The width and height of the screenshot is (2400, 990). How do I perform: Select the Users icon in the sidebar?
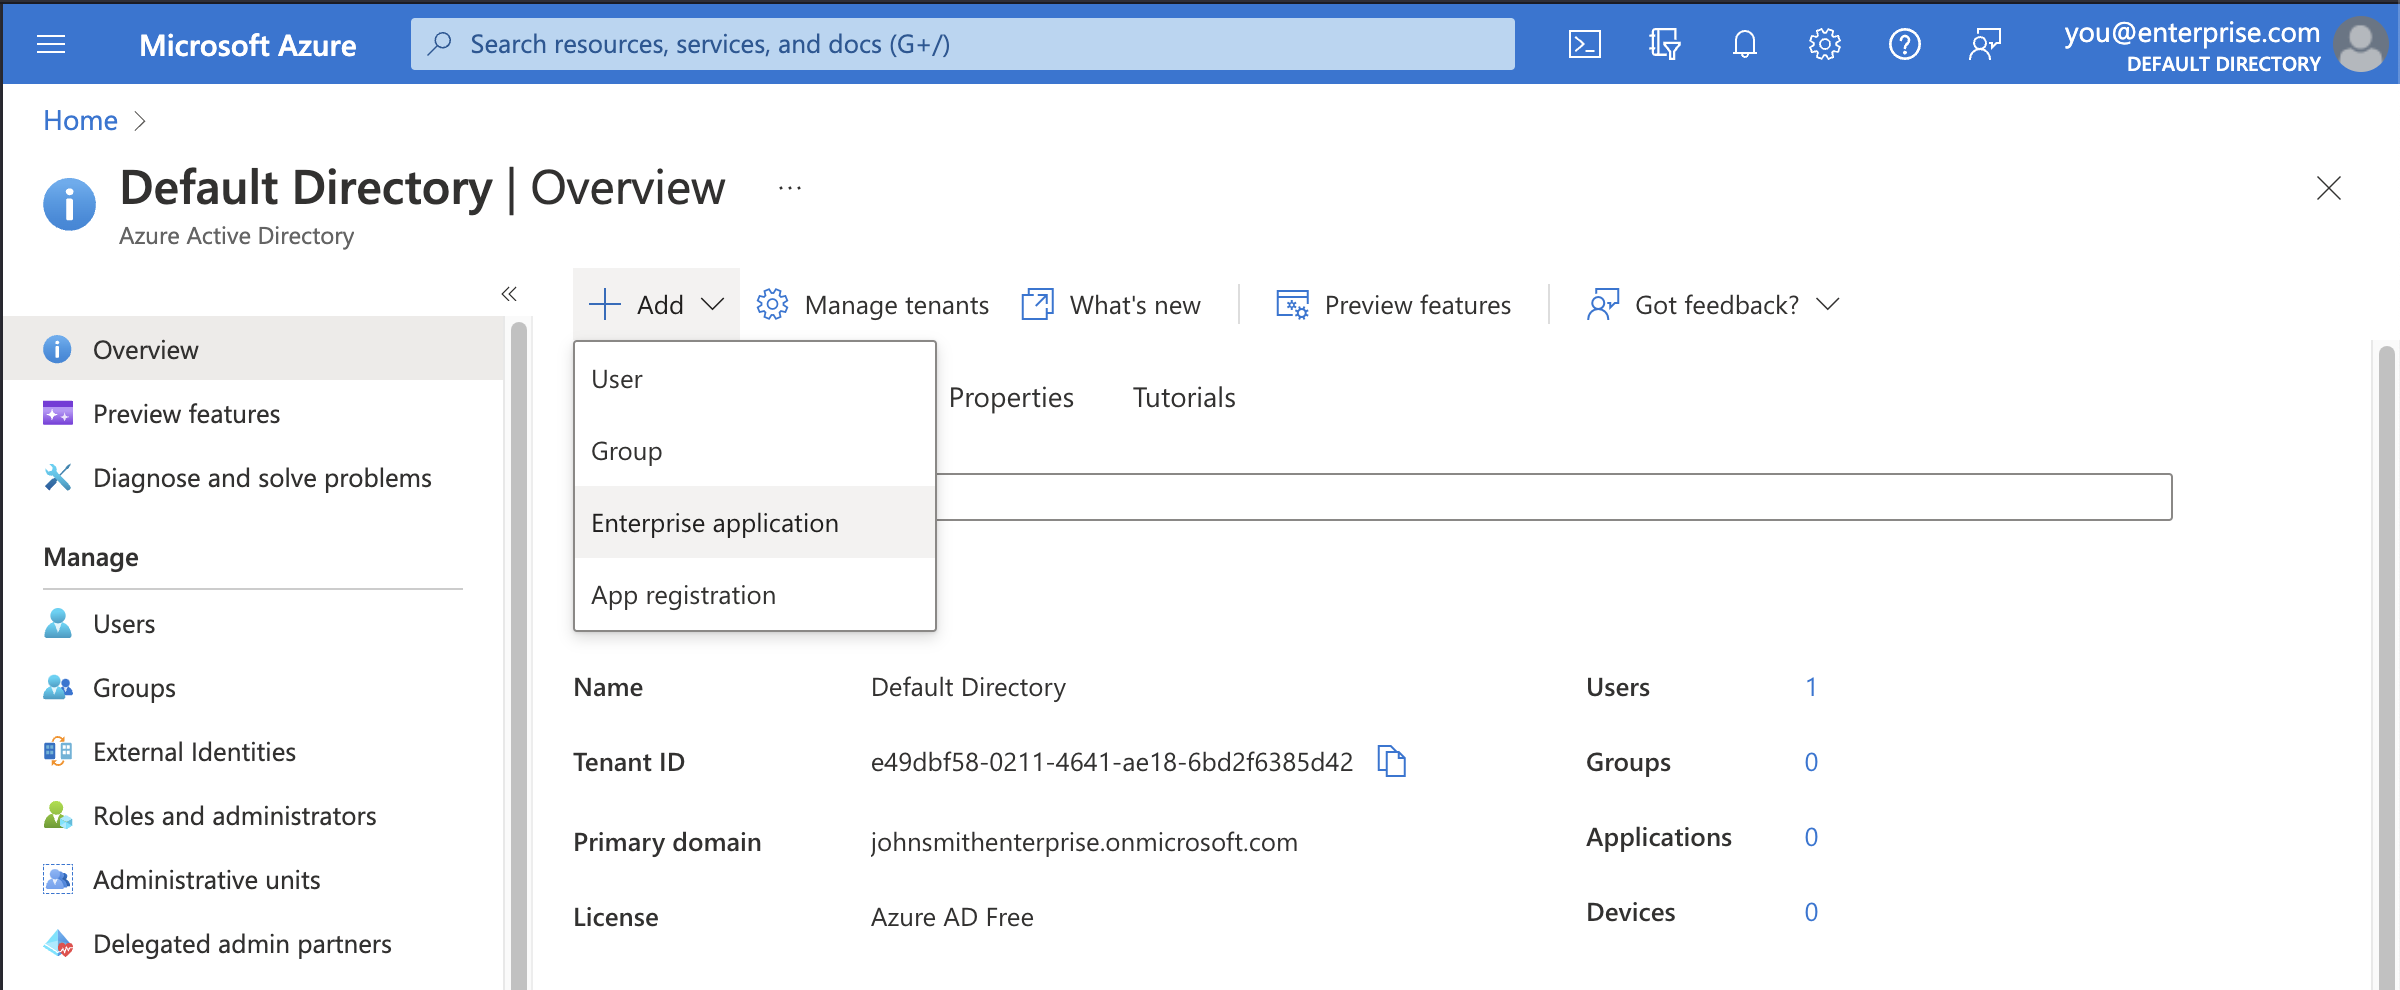point(57,623)
